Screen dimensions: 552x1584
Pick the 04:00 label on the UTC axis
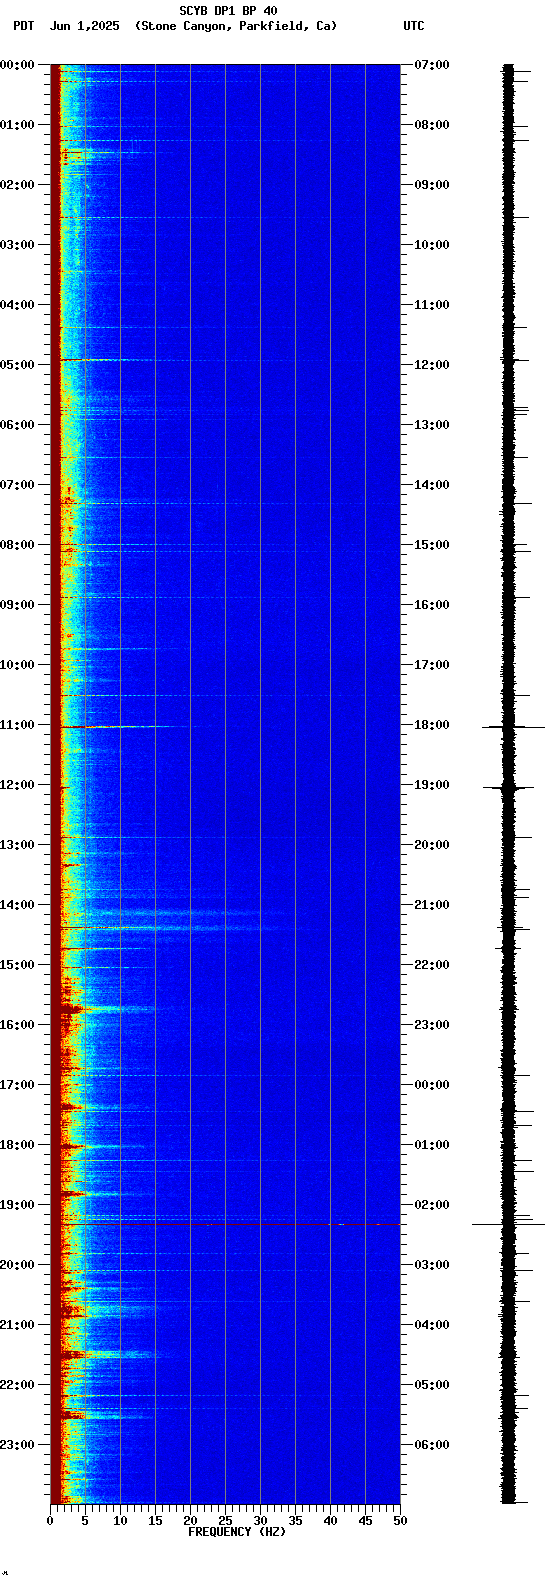click(431, 1325)
